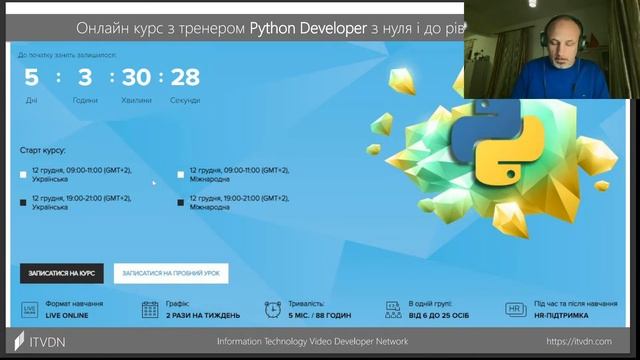The width and height of the screenshot is (640, 360).
Task: Check the 09:00-11:00 Міжнародна course option
Action: pos(180,175)
